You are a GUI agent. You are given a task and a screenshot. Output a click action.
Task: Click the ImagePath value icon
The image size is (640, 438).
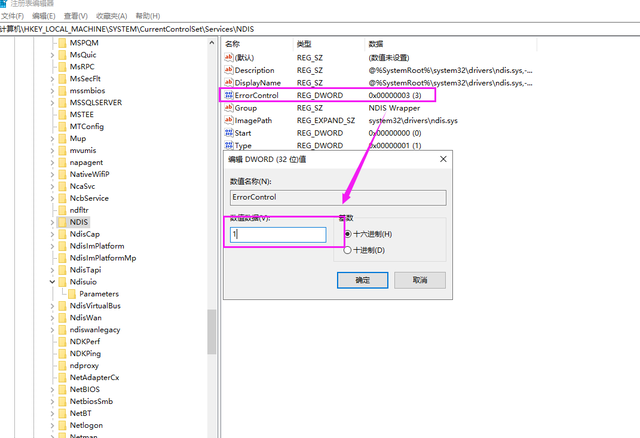229,120
